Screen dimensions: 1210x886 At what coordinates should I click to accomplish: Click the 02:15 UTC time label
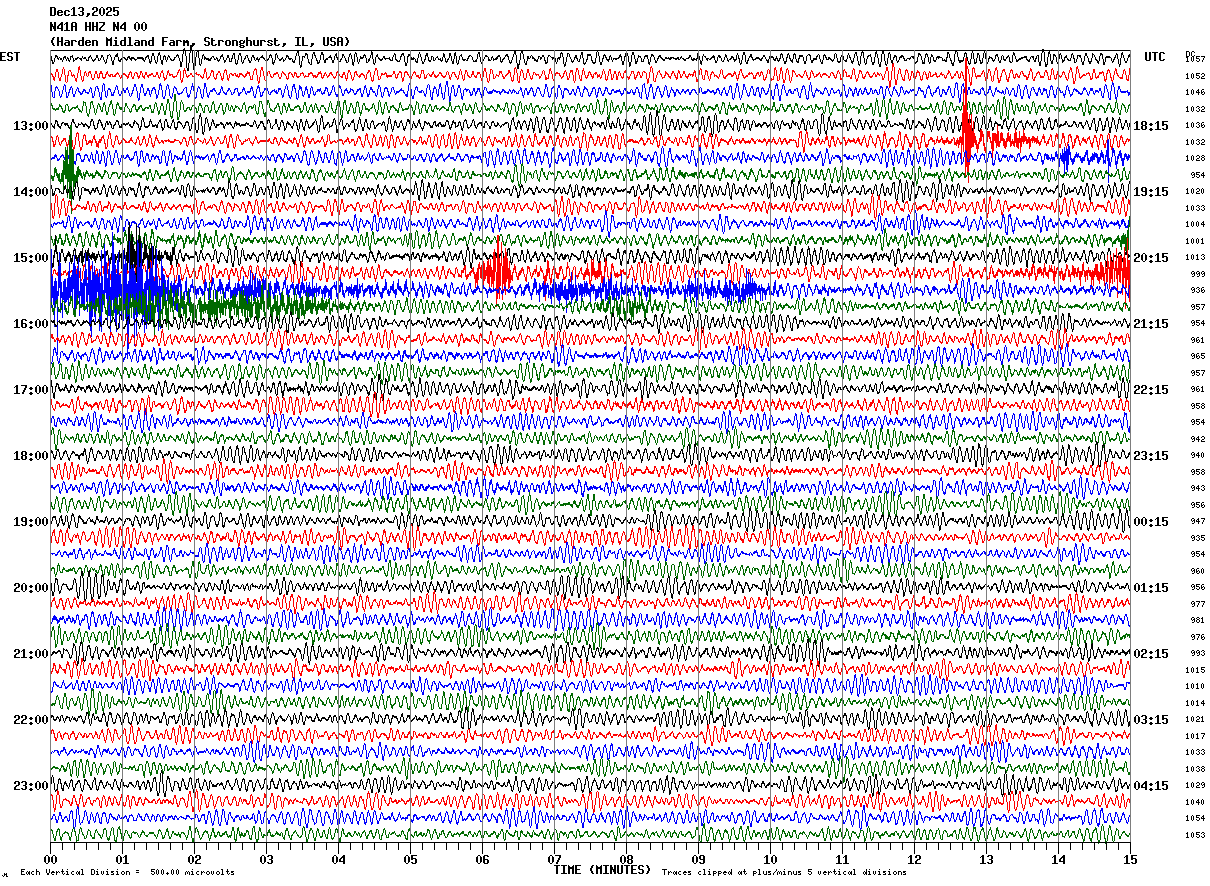(1150, 654)
